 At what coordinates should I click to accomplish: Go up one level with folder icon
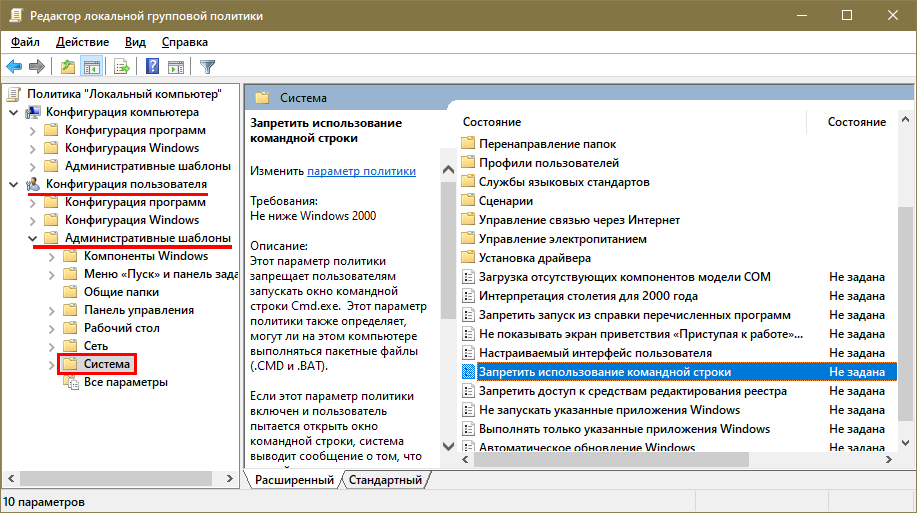coord(68,67)
